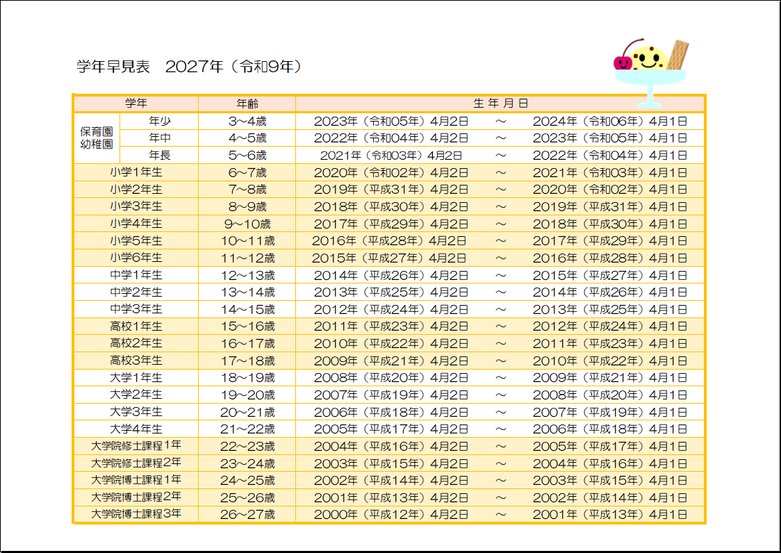Click end date 2022年（令和04年）4月1日
The width and height of the screenshot is (781, 553).
pyautogui.click(x=610, y=155)
